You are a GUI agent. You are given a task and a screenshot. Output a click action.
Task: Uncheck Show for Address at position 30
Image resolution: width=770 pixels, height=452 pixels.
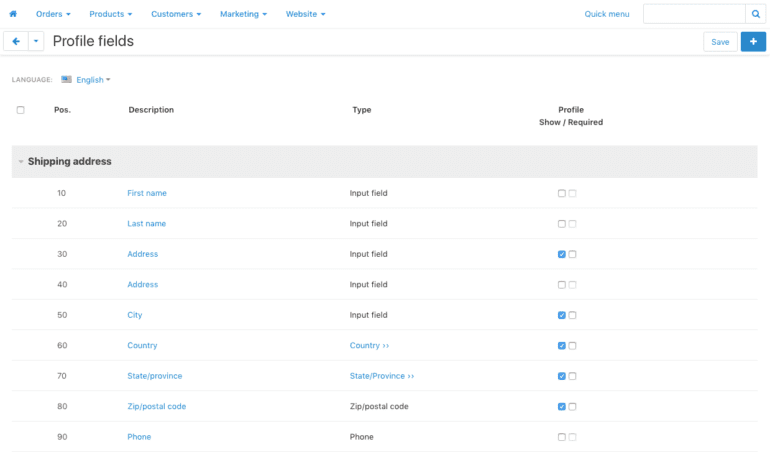coord(562,254)
